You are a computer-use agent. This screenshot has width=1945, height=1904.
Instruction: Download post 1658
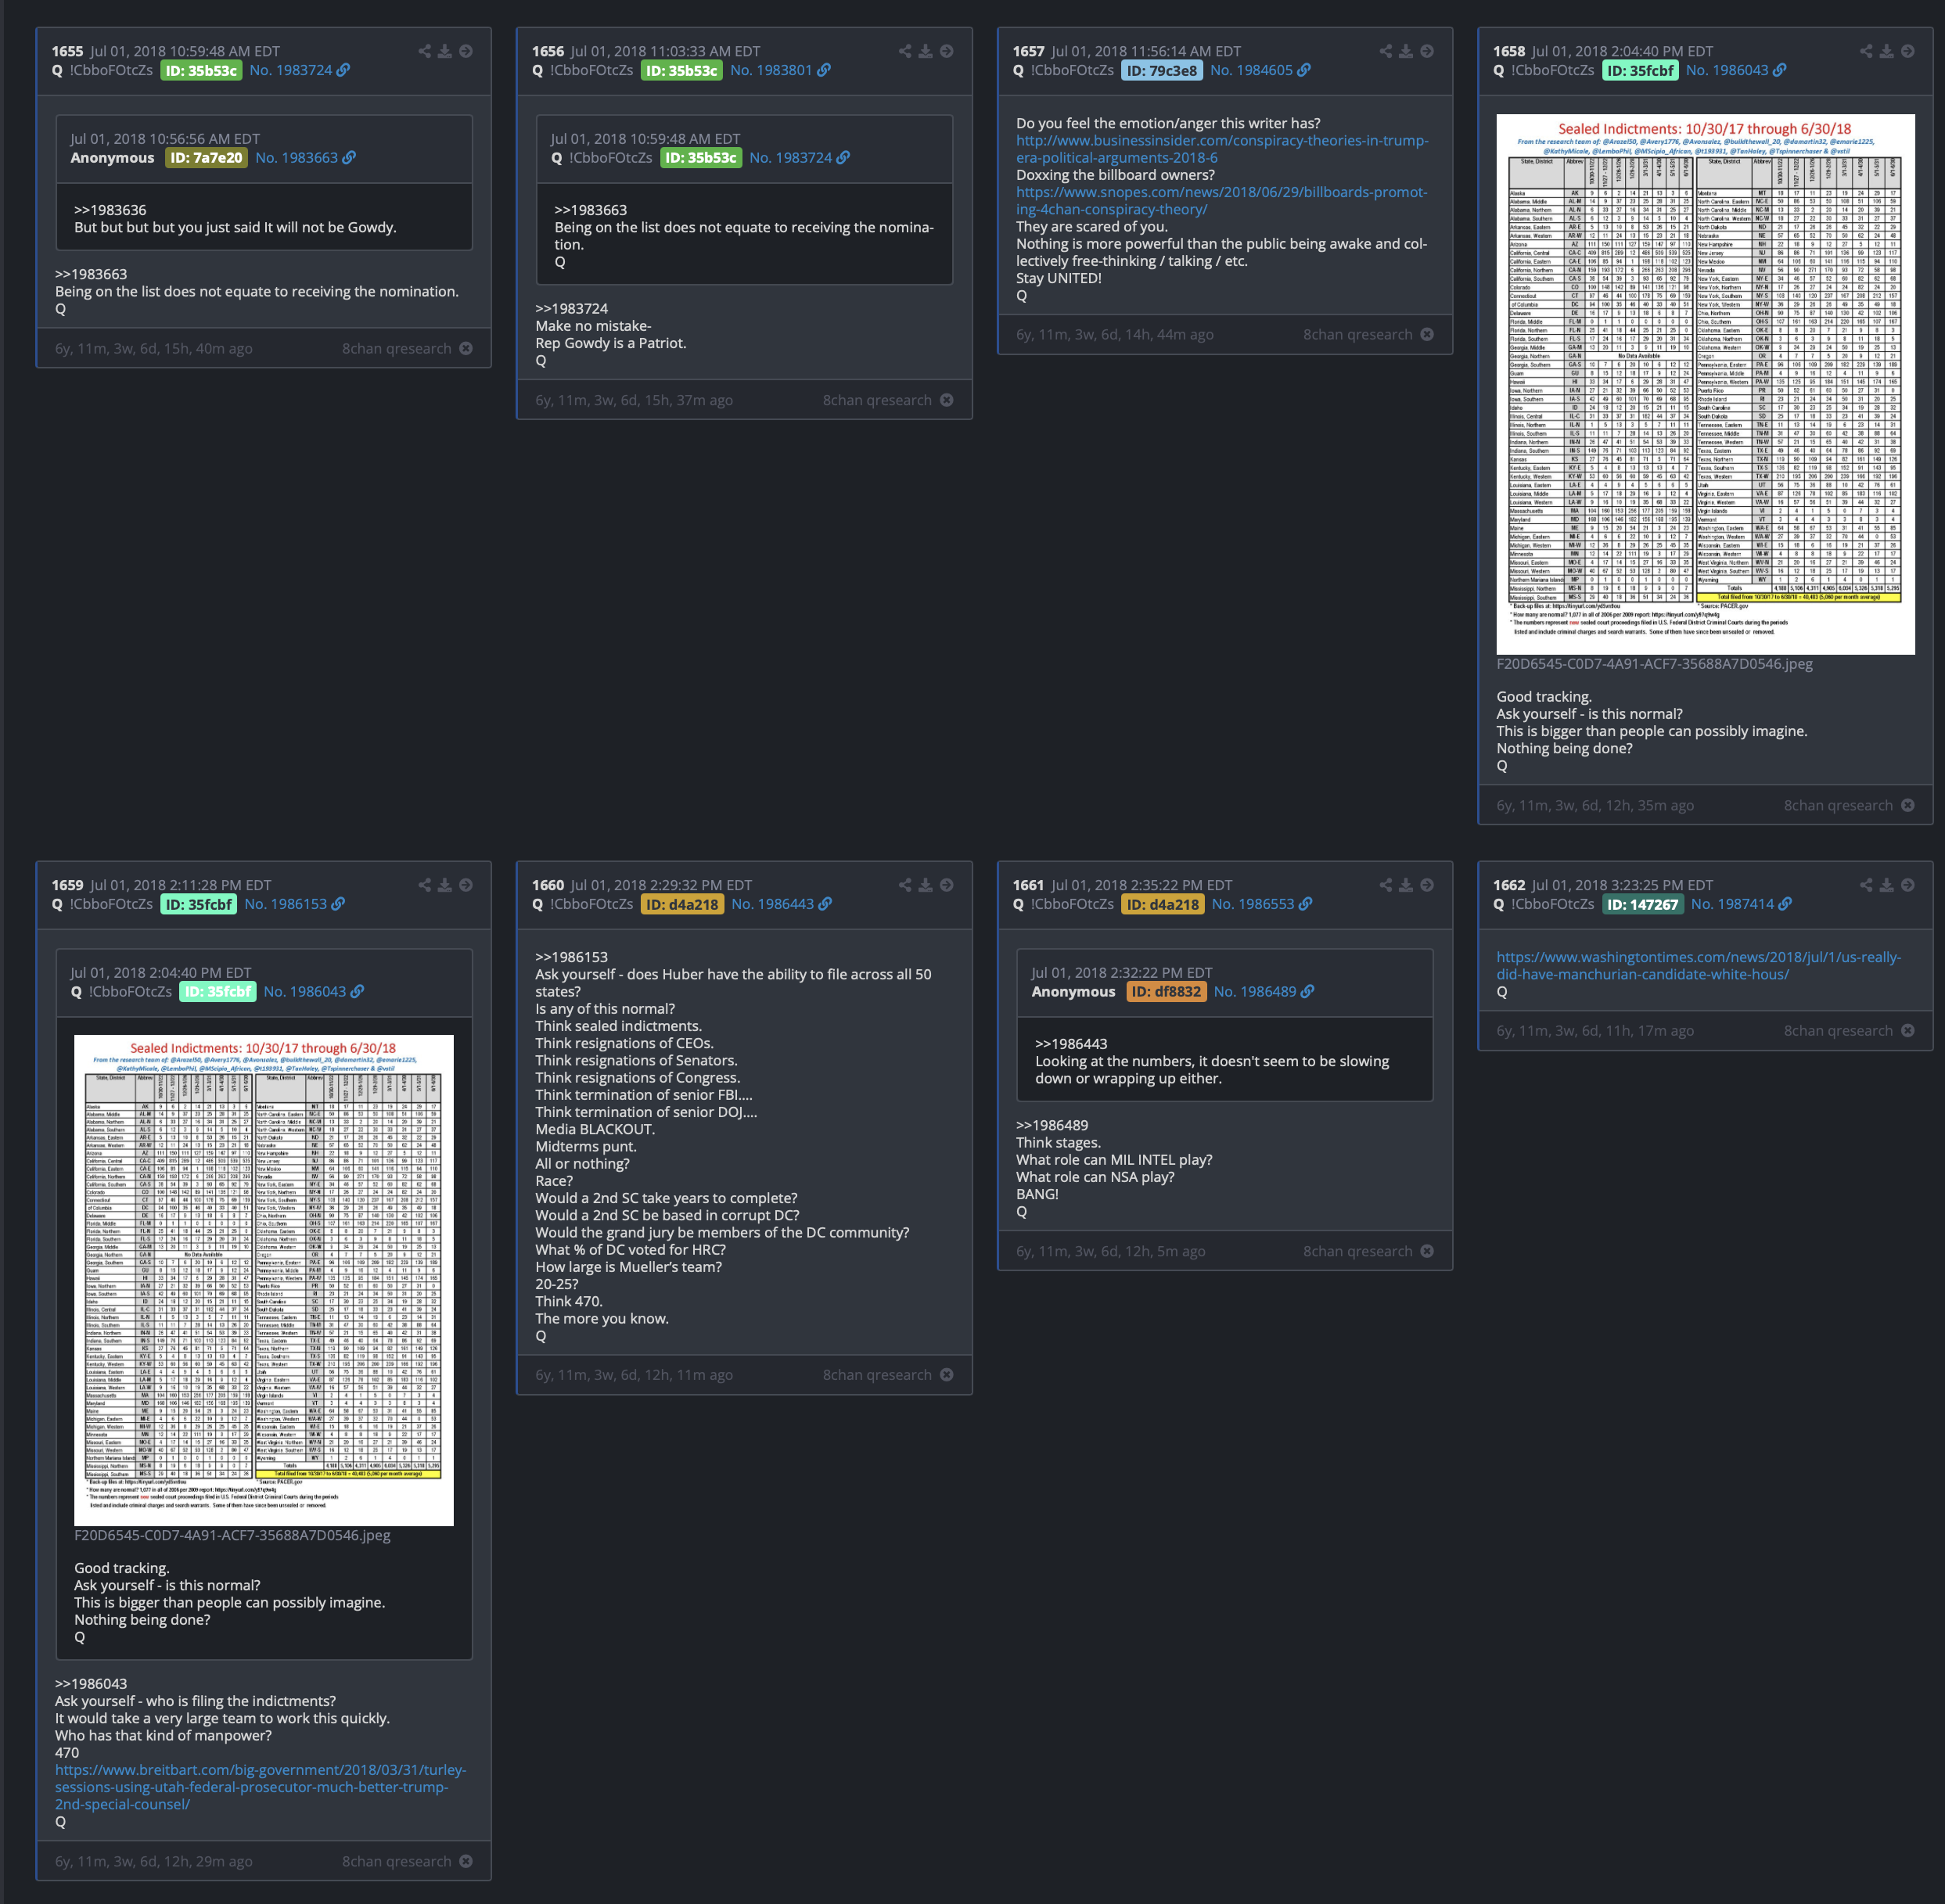(x=1887, y=51)
